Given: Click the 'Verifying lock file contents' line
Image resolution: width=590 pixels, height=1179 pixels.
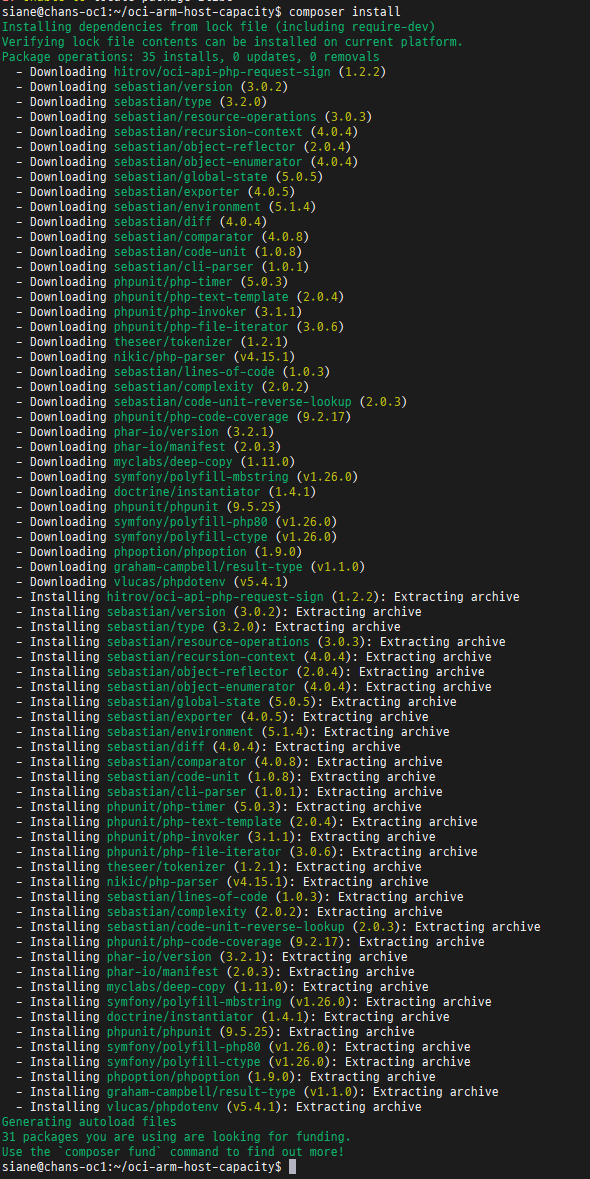Looking at the screenshot, I should click(x=232, y=41).
